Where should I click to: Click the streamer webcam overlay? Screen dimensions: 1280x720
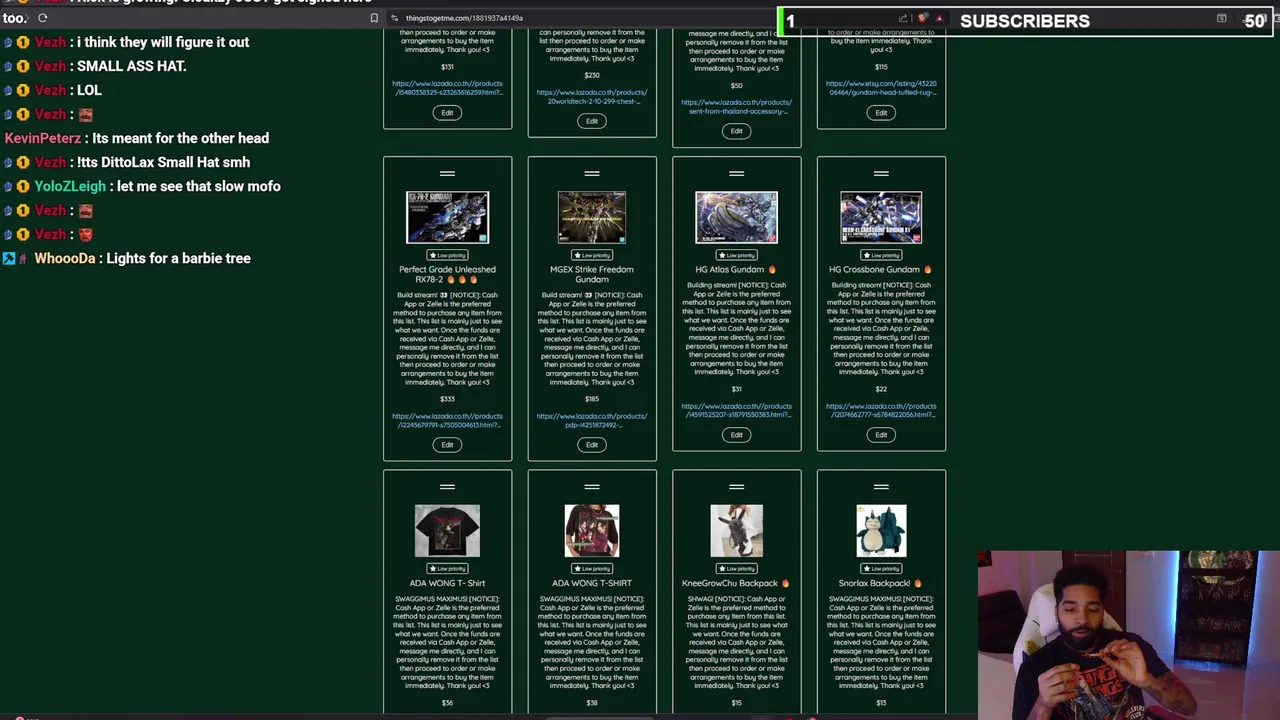coord(1128,635)
